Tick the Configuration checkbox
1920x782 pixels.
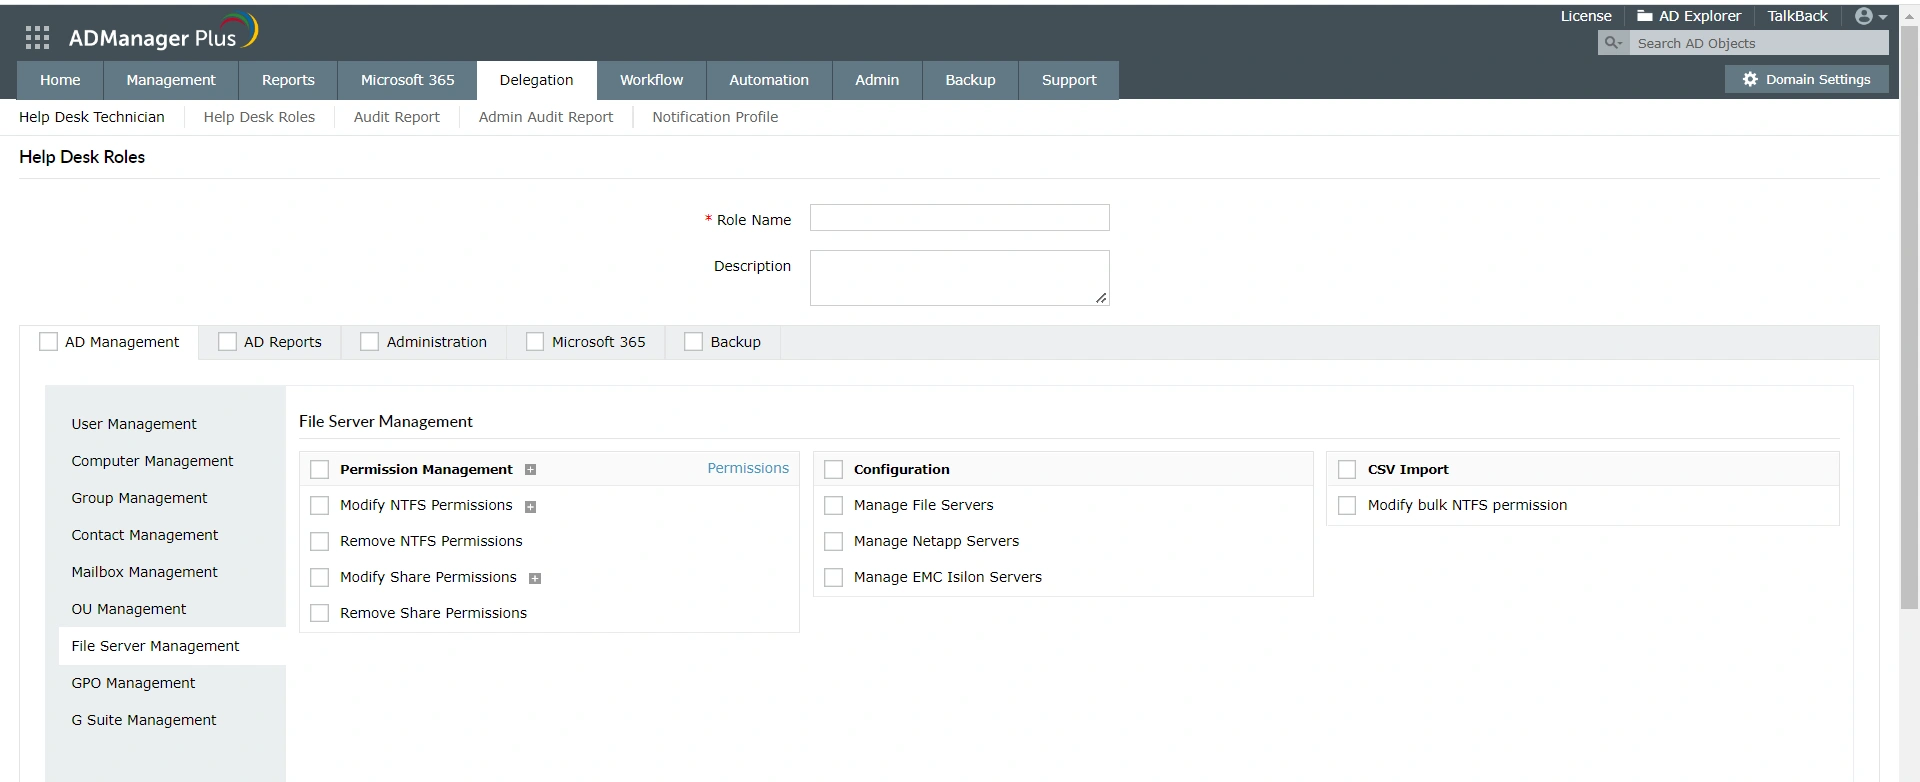[x=834, y=469]
